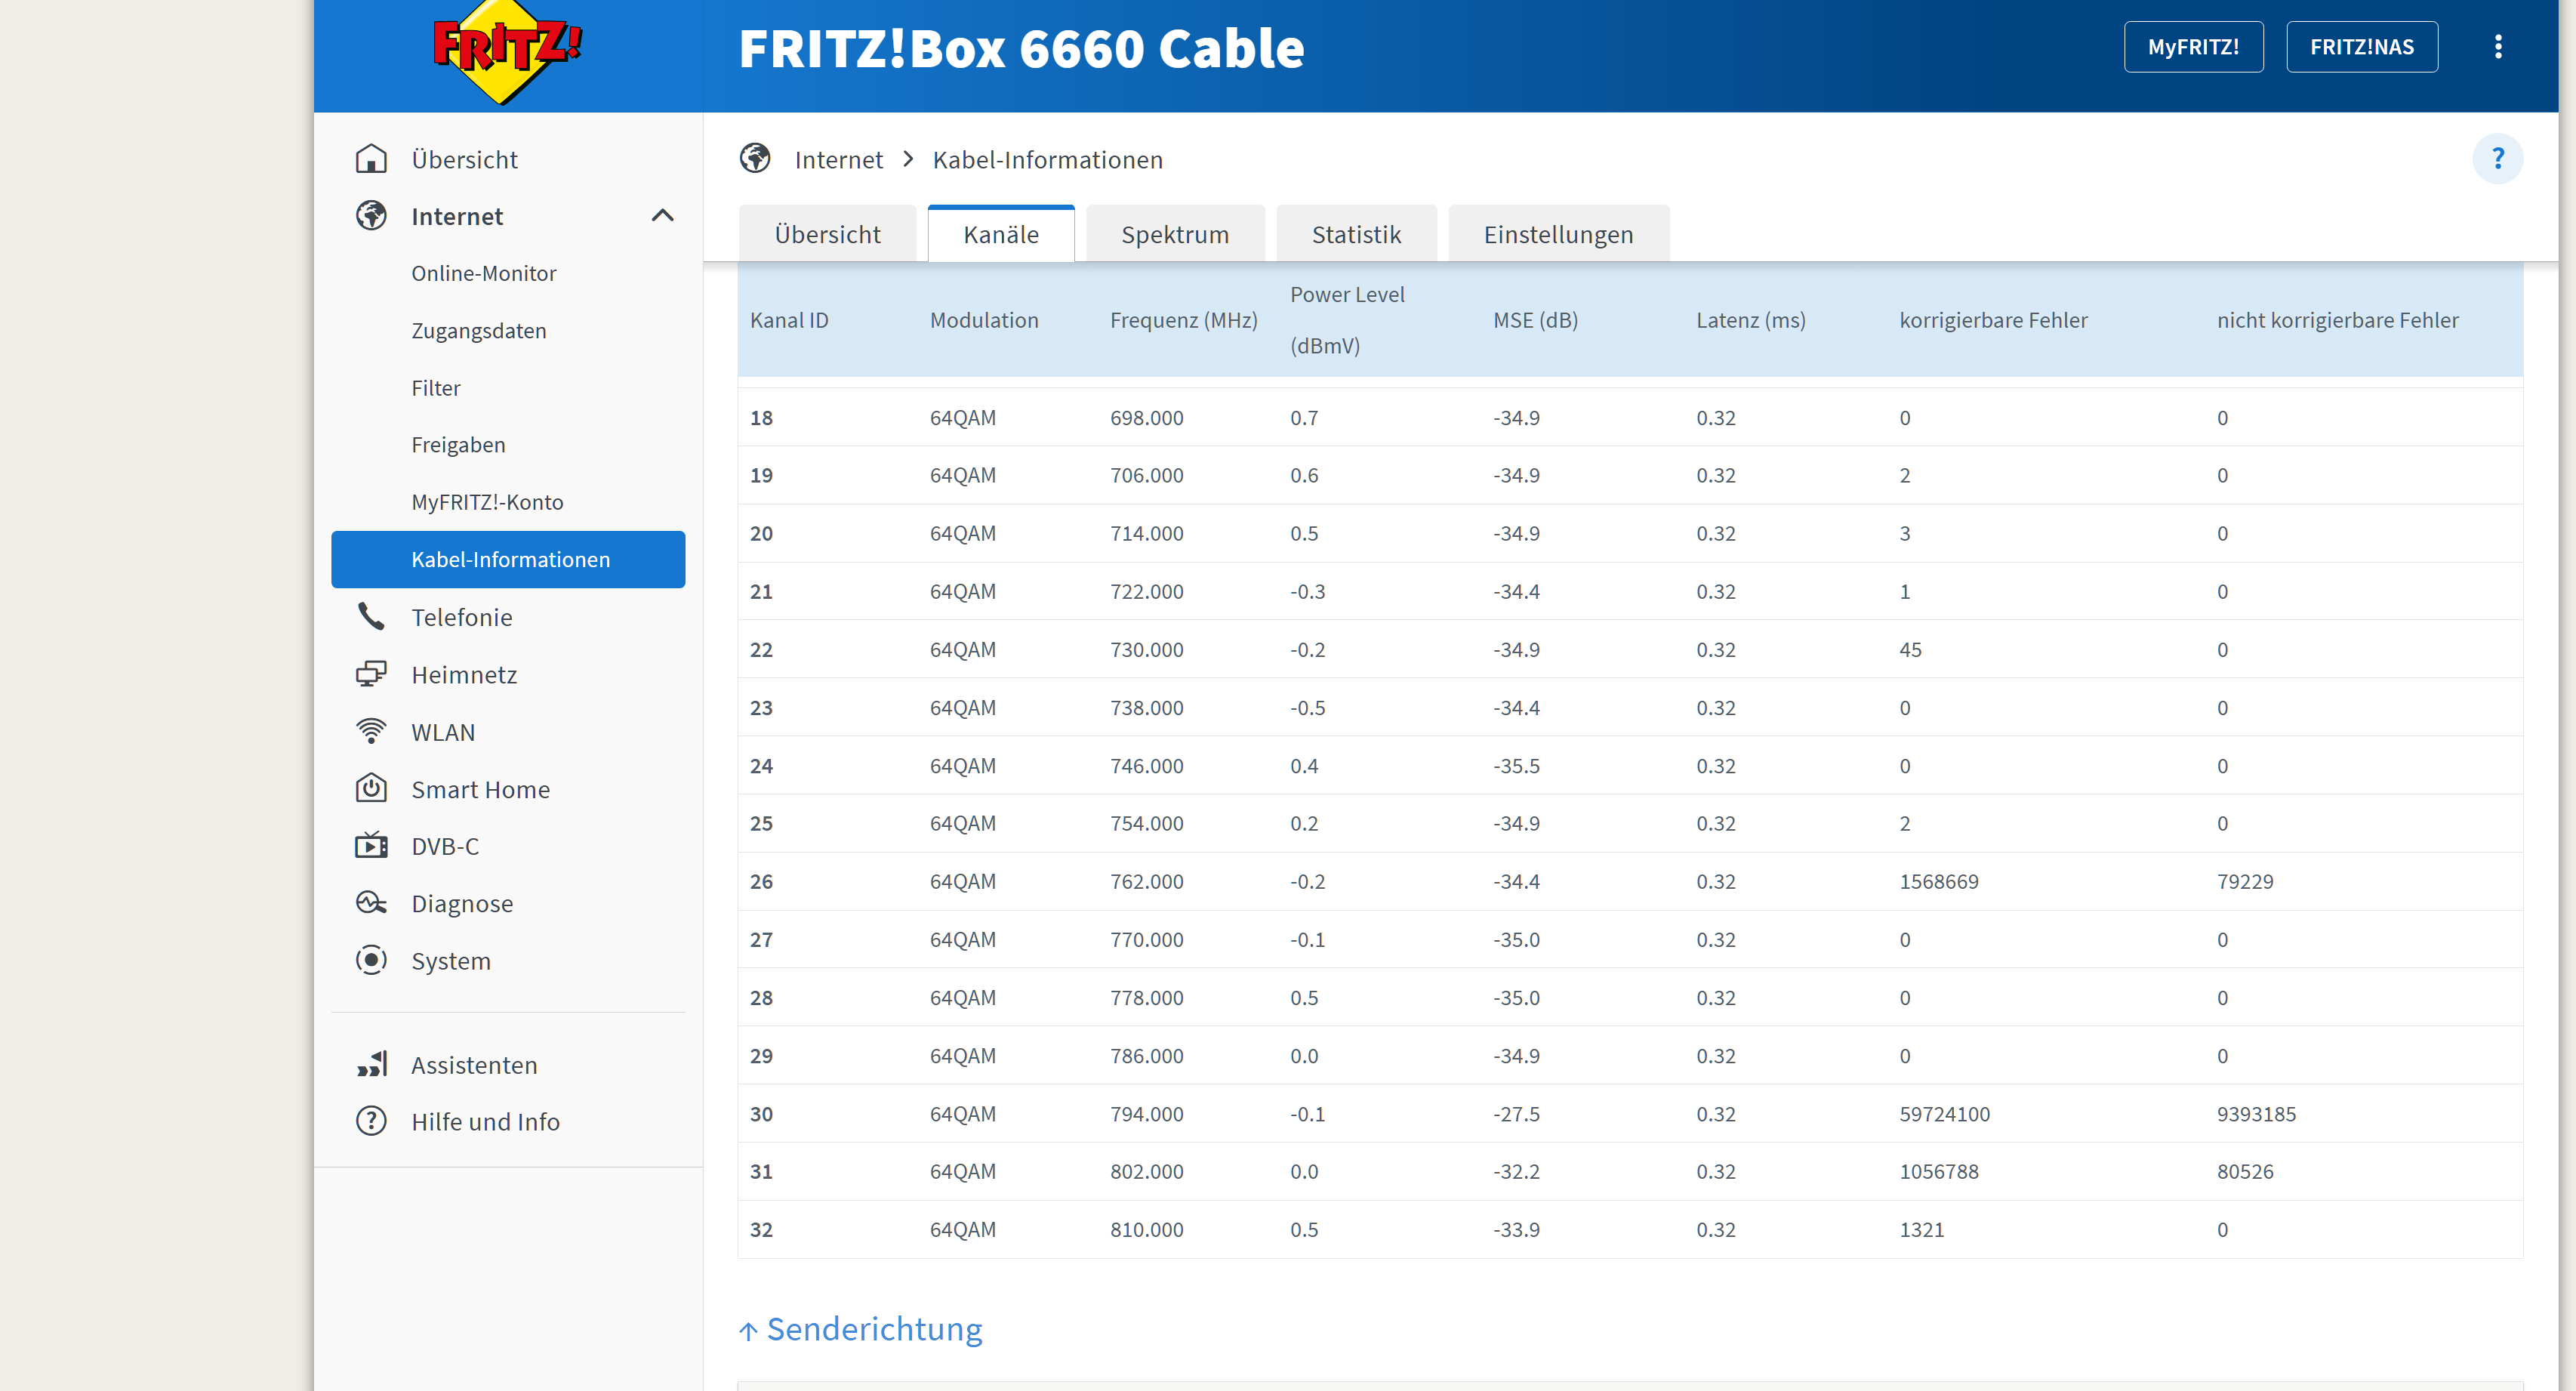The height and width of the screenshot is (1391, 2576).
Task: Open the Telefonie sidebar entry
Action: [461, 617]
